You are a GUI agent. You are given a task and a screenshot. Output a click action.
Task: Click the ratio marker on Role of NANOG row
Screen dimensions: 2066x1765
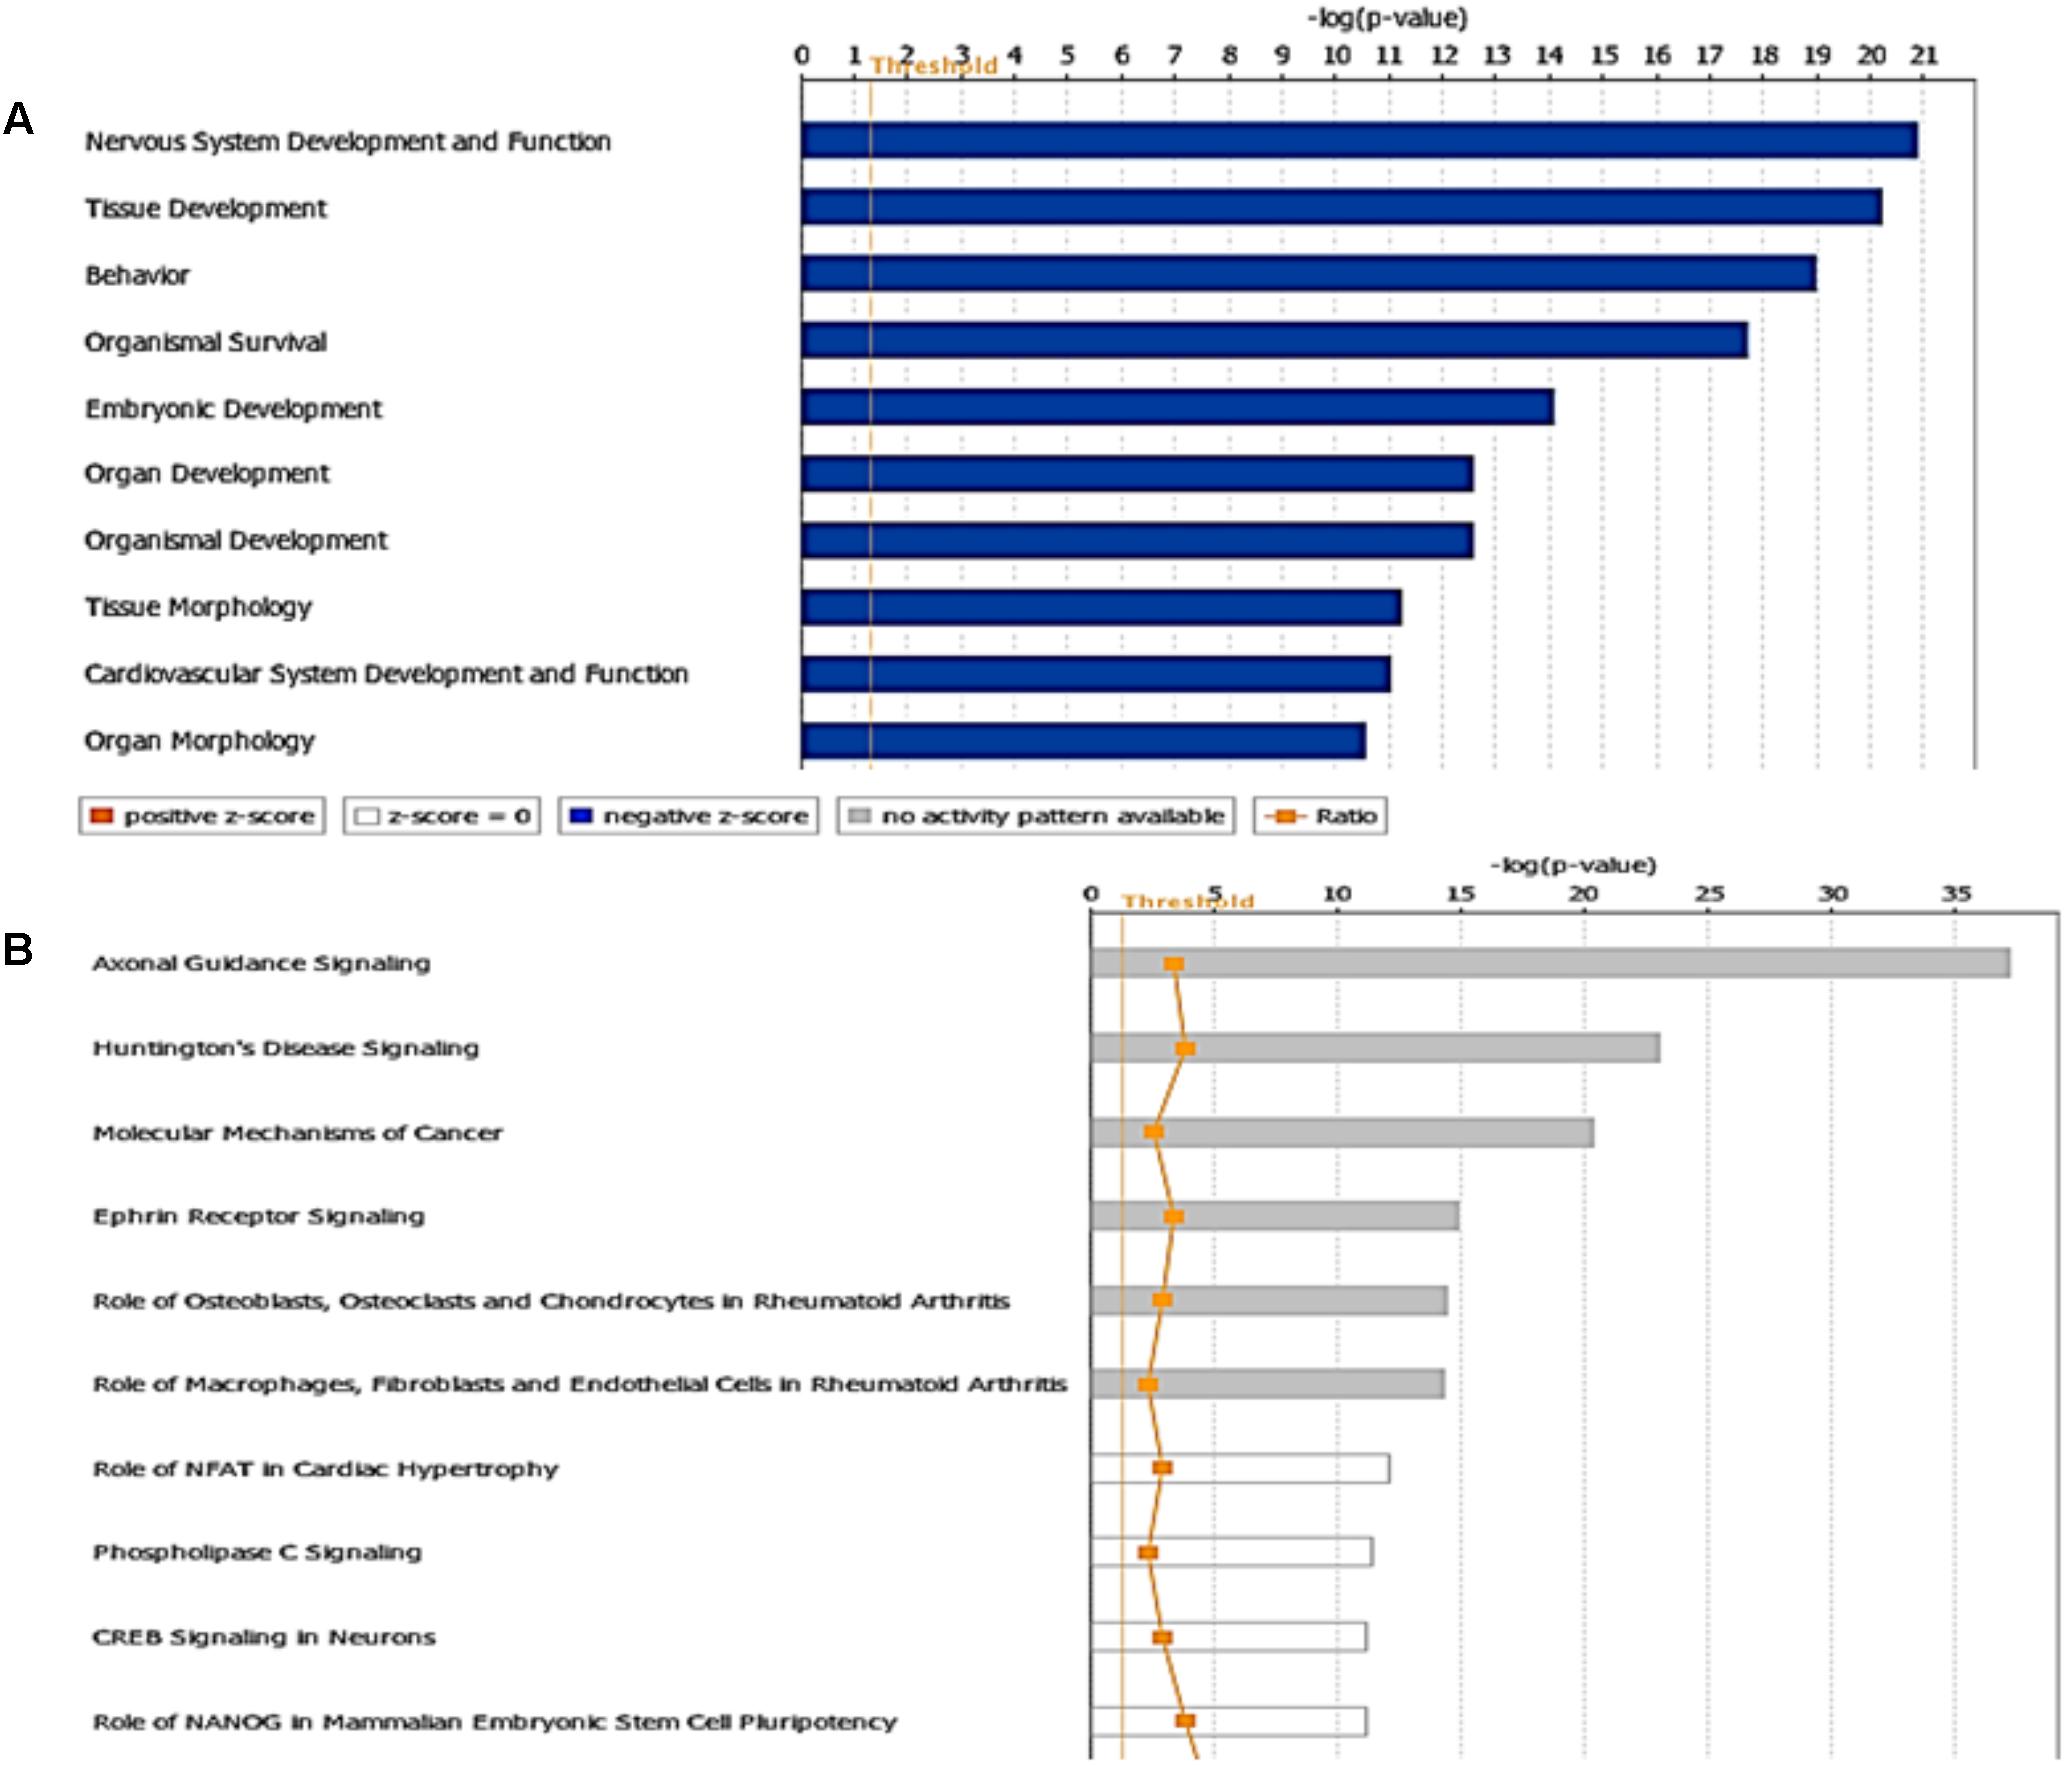1185,1720
